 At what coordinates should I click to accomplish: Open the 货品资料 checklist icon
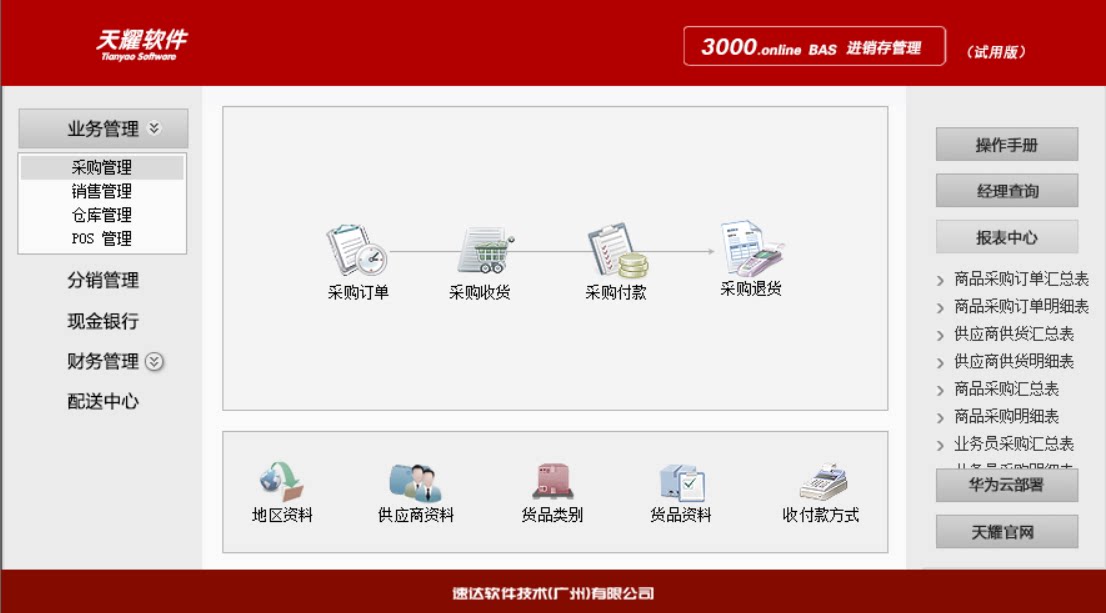pyautogui.click(x=681, y=482)
